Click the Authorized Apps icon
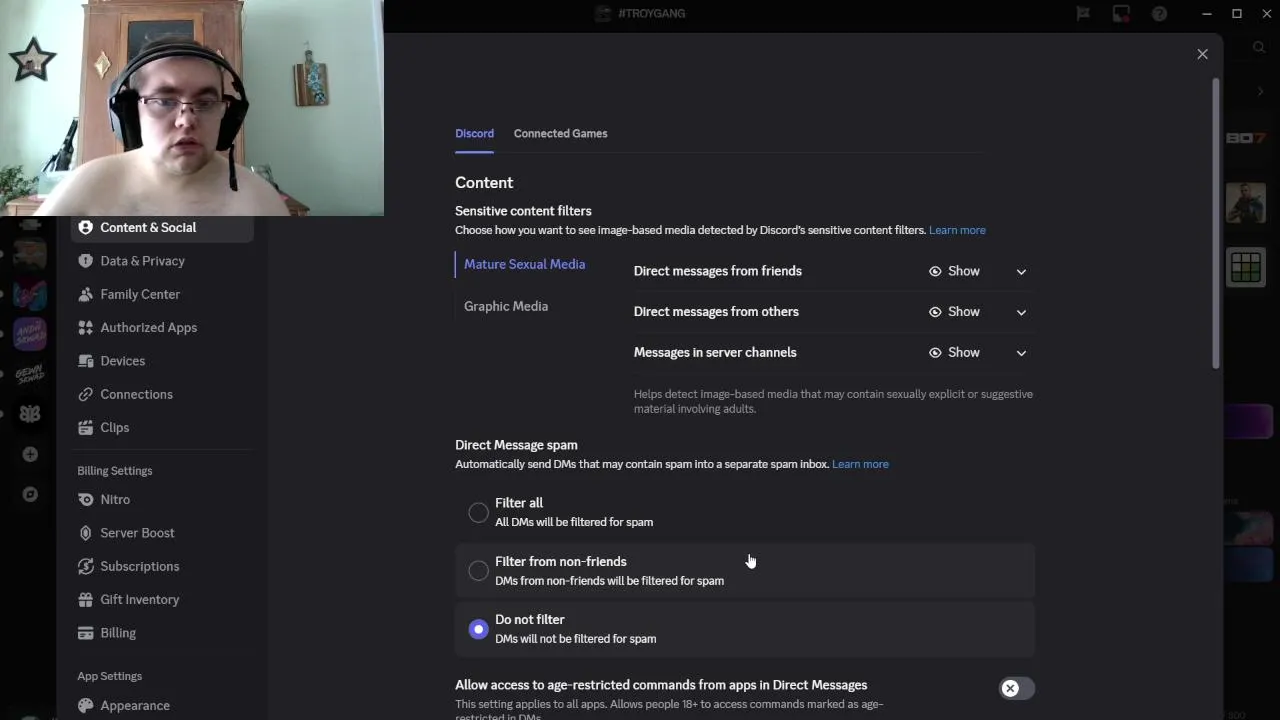Screen dimensions: 1280x720 click(x=86, y=327)
